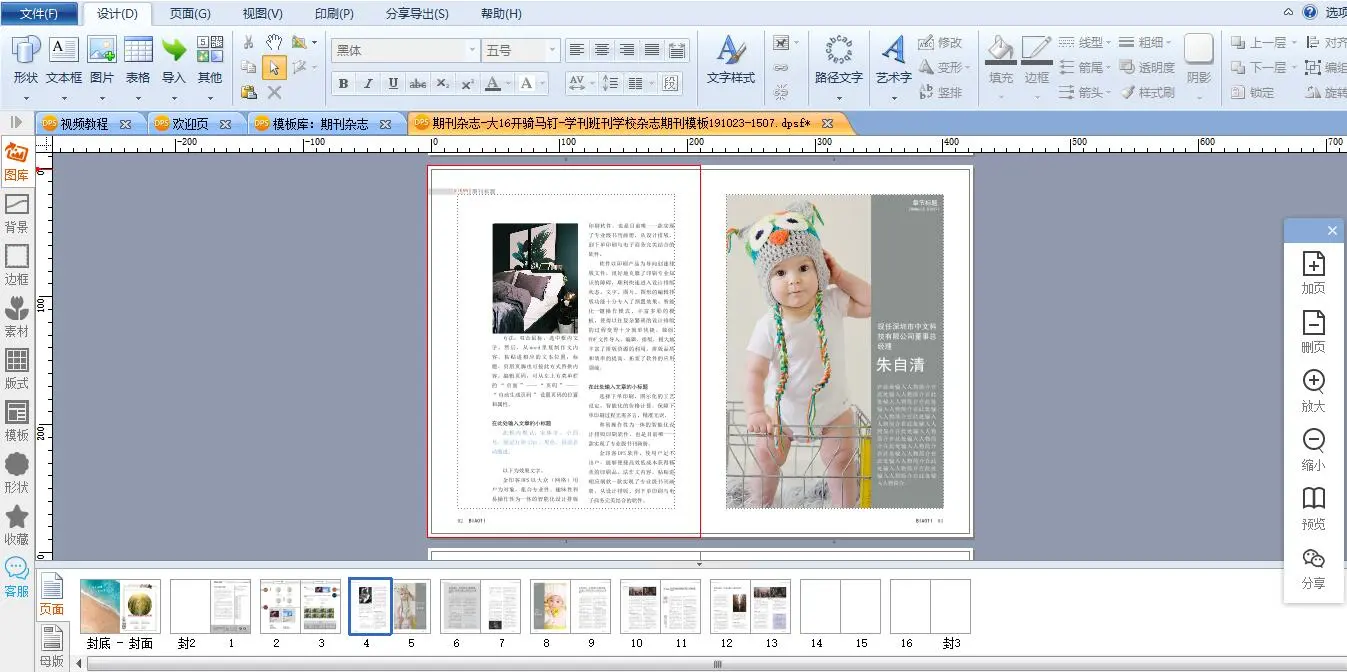
Task: Expand the 形状 shape dropdown arrow
Action: coord(26,98)
